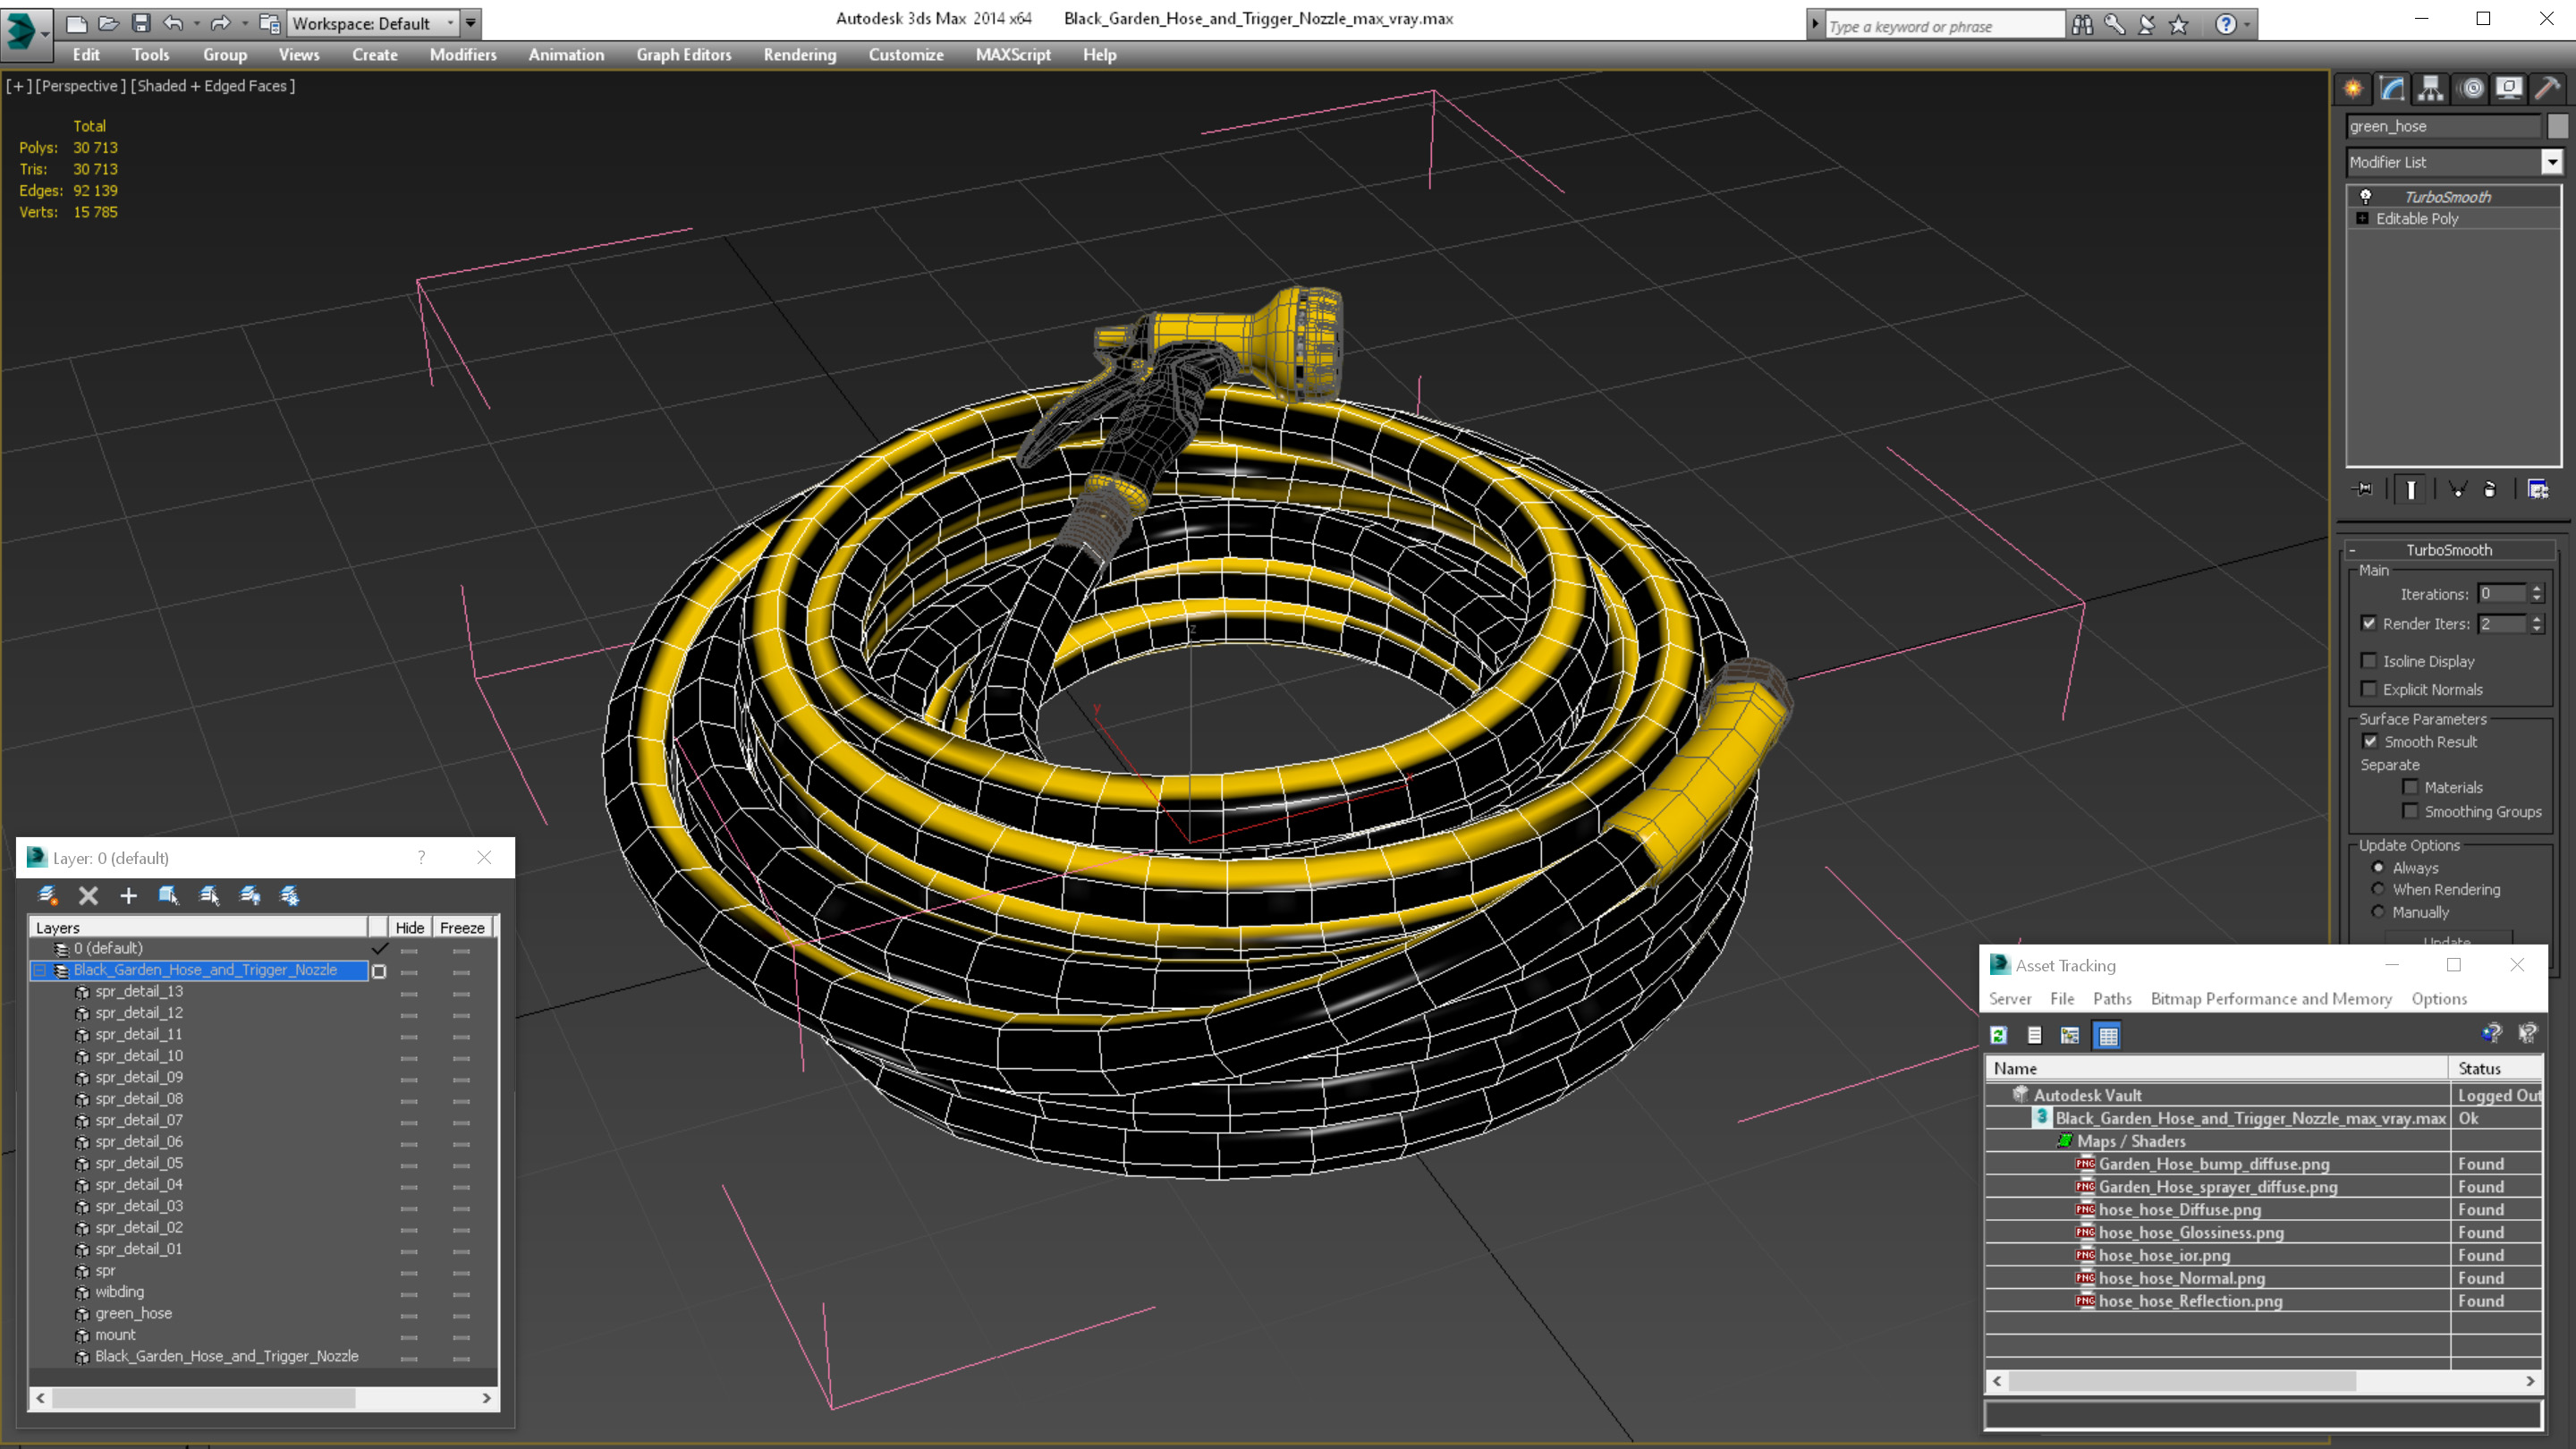Toggle the Smooth Result checkbox
The width and height of the screenshot is (2576, 1449).
[2370, 741]
